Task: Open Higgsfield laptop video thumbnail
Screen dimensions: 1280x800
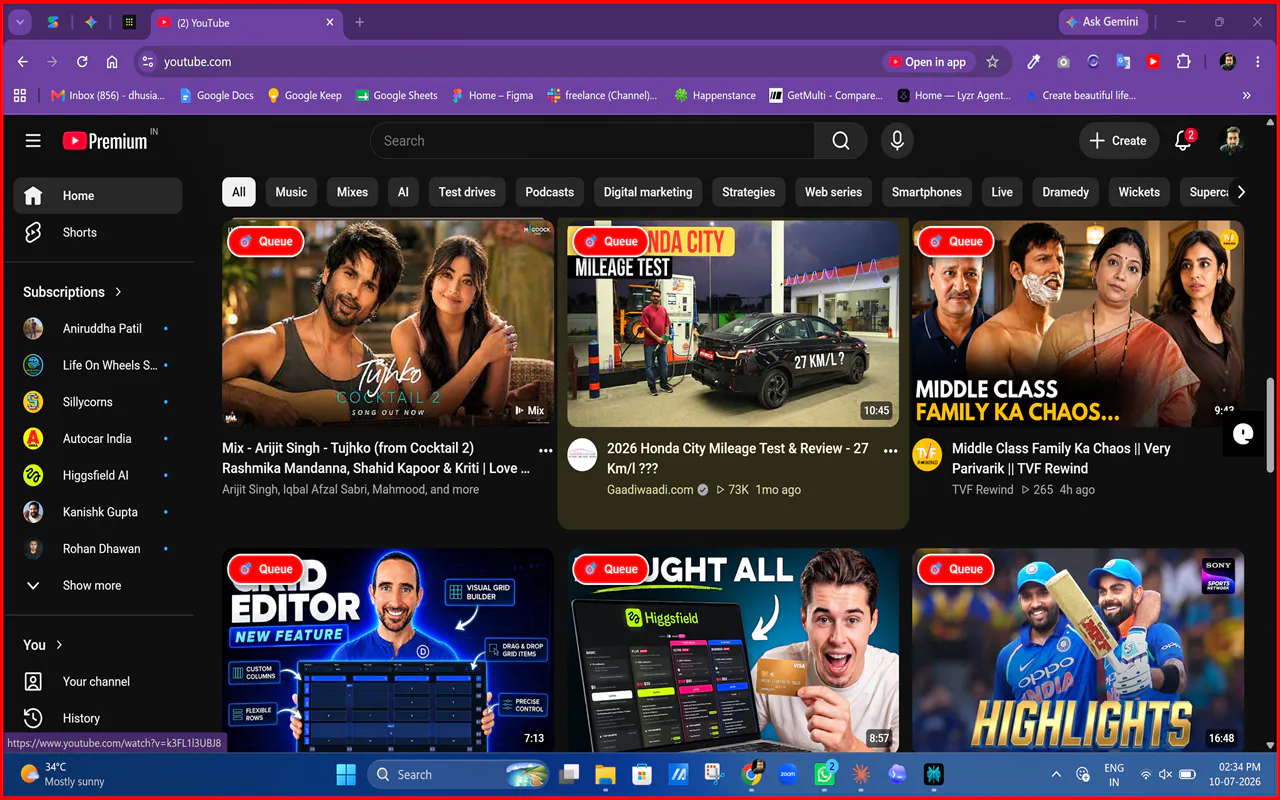Action: coord(733,650)
